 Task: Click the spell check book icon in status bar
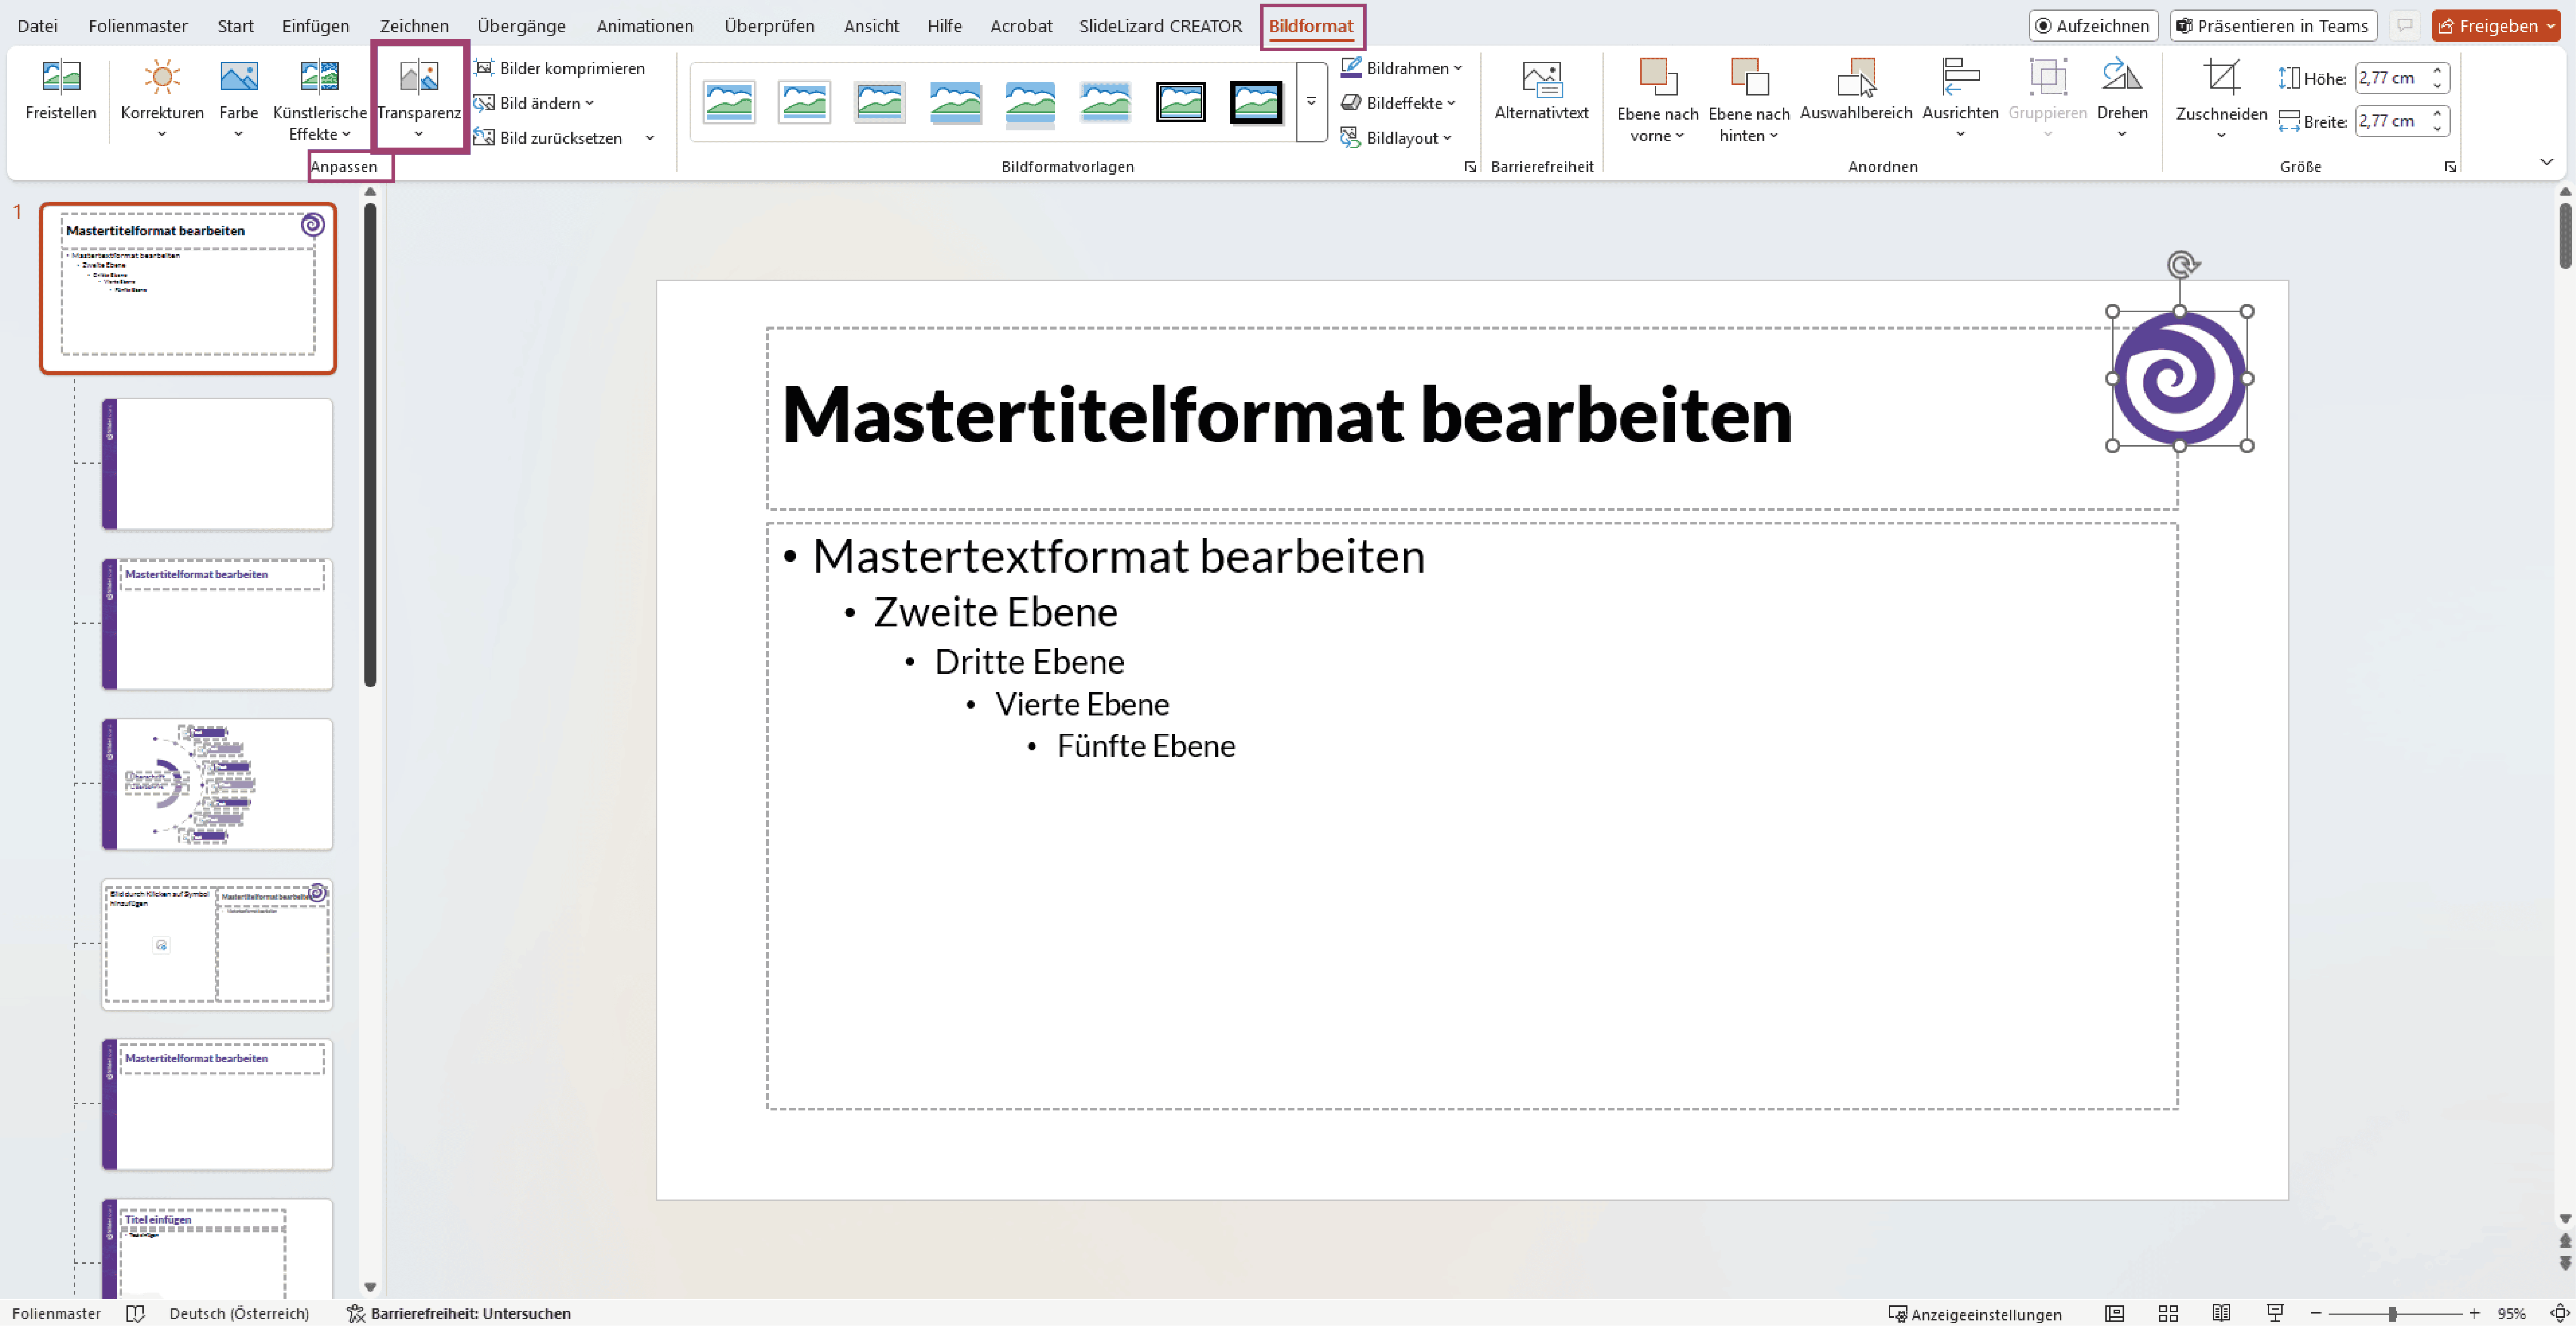(136, 1313)
